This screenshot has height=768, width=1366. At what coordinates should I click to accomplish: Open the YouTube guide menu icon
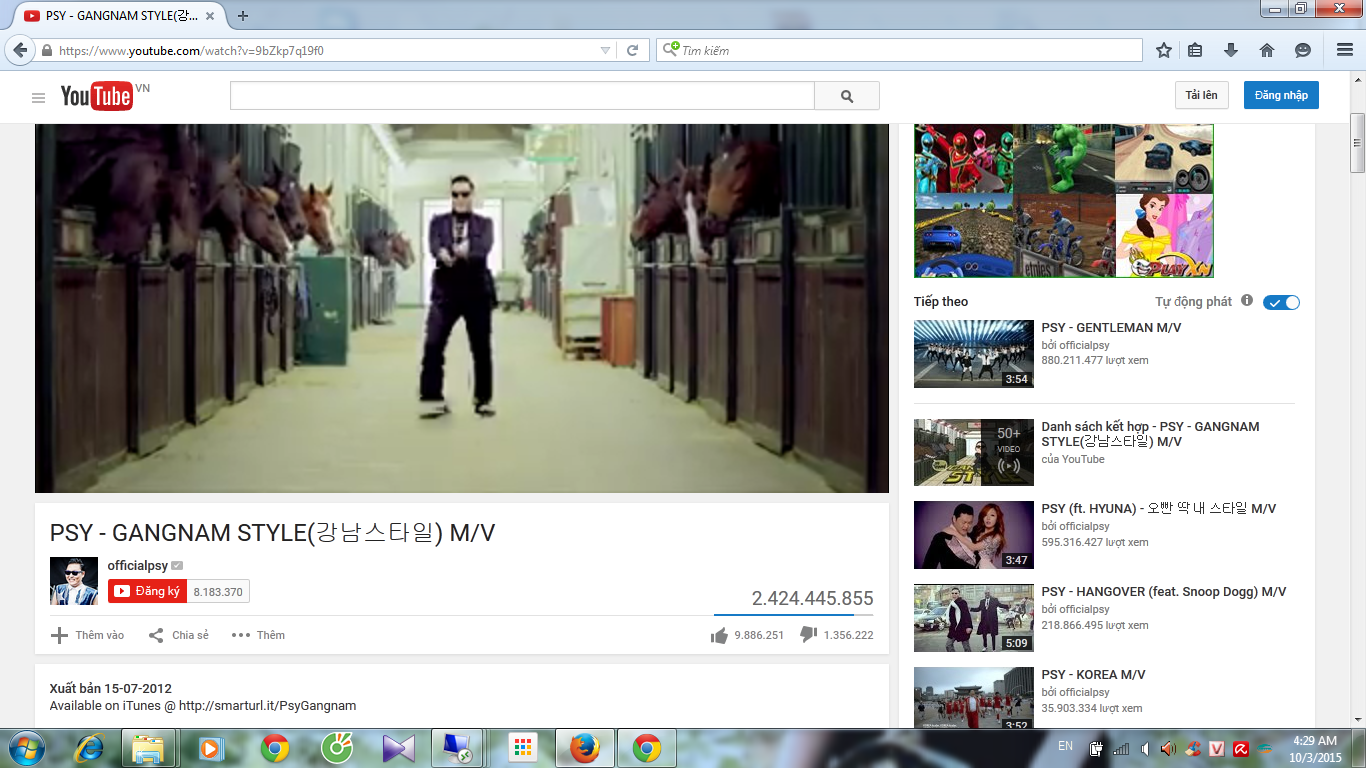click(38, 97)
